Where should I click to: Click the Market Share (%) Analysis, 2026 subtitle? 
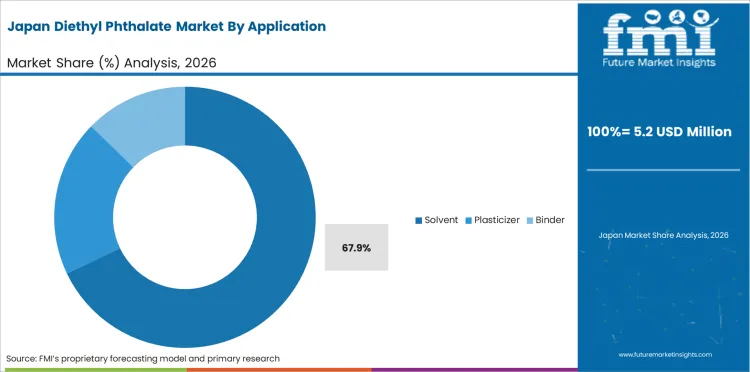pyautogui.click(x=111, y=63)
